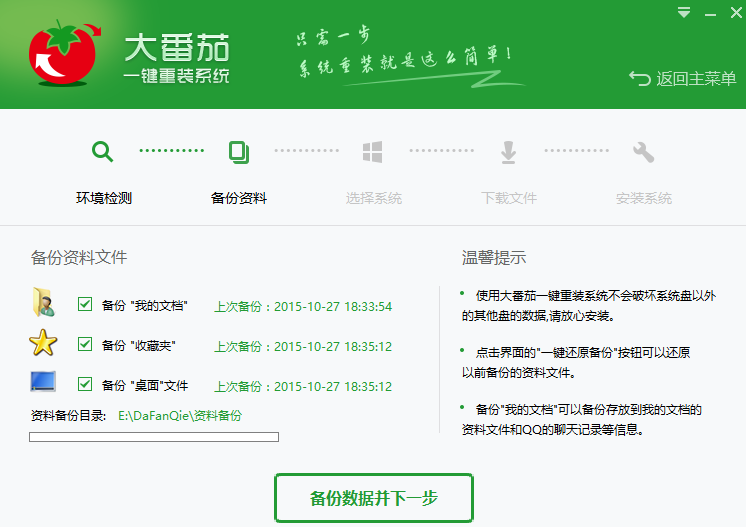Return to main menu via 返回主菜单
Screen dimensions: 746x527
tap(682, 79)
